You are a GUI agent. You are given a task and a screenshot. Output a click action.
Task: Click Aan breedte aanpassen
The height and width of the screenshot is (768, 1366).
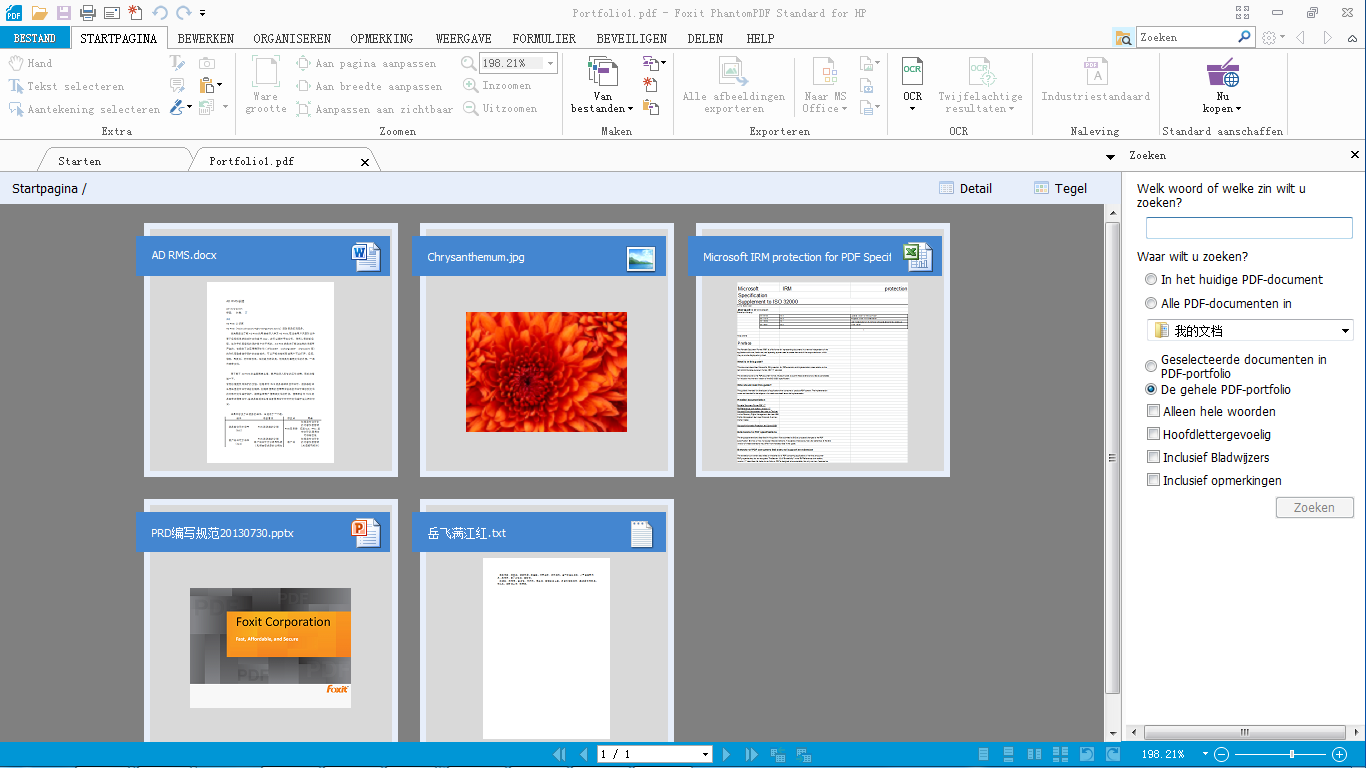[369, 87]
